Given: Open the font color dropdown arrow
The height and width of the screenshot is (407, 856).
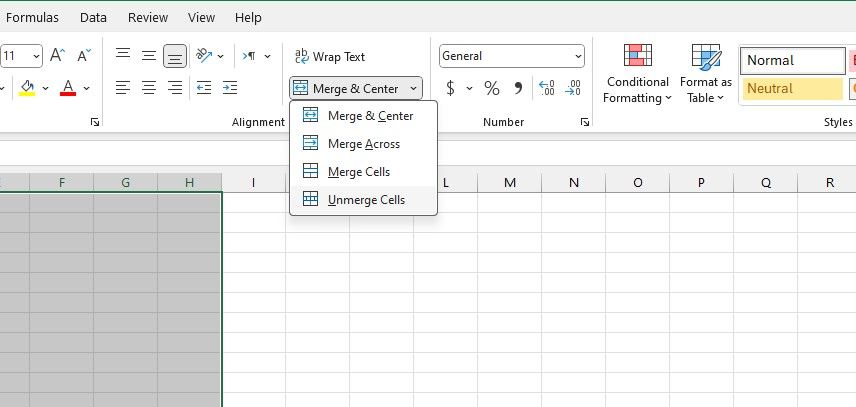Looking at the screenshot, I should click(87, 88).
